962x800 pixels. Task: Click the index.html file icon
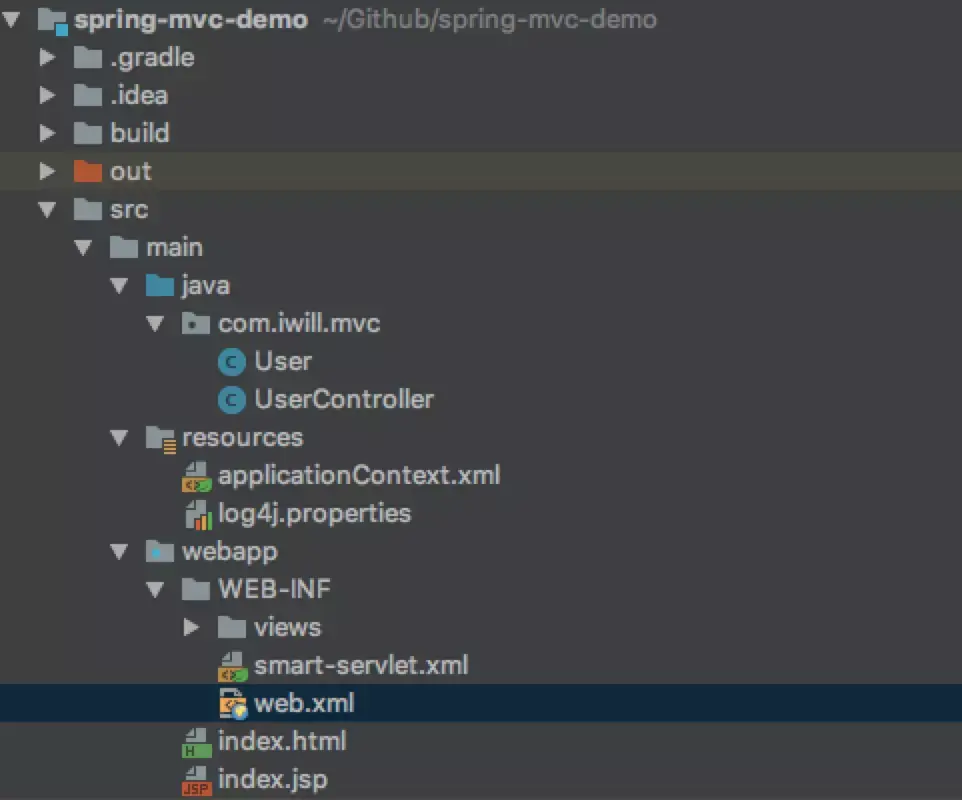(x=197, y=743)
